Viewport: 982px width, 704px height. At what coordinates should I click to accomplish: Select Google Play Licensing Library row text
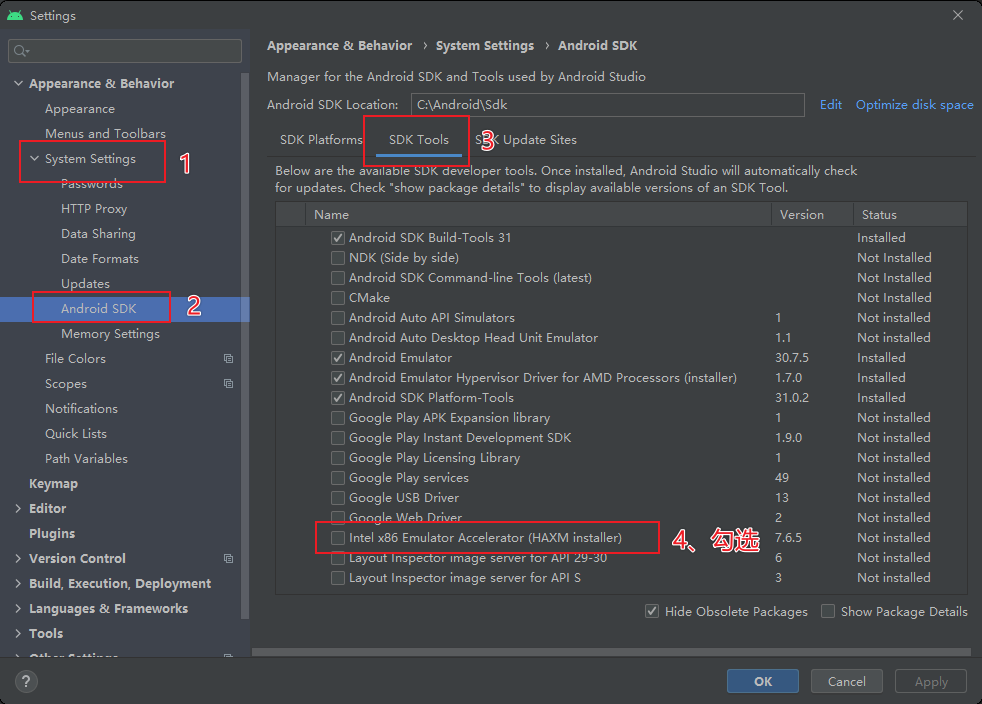tap(434, 458)
